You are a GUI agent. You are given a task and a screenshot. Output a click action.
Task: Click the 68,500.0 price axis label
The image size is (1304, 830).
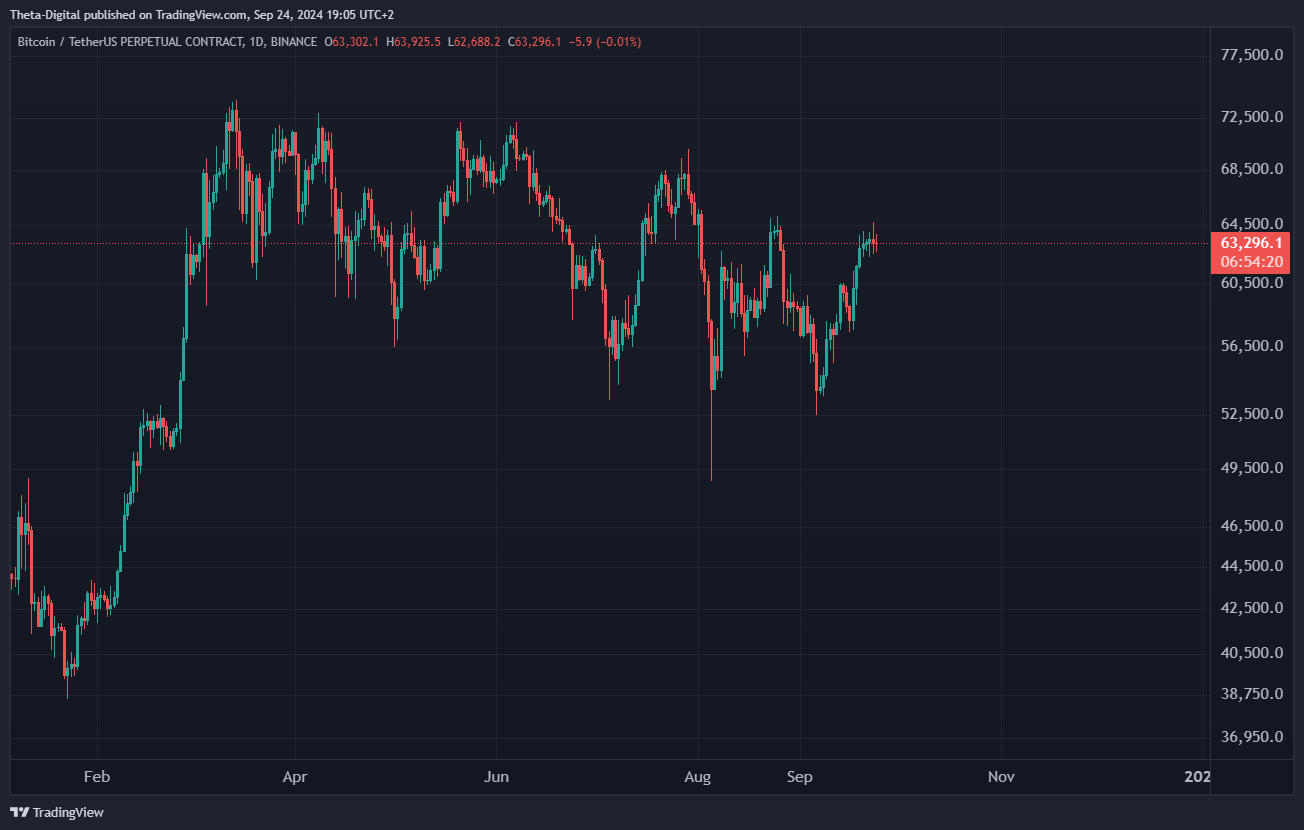1253,169
